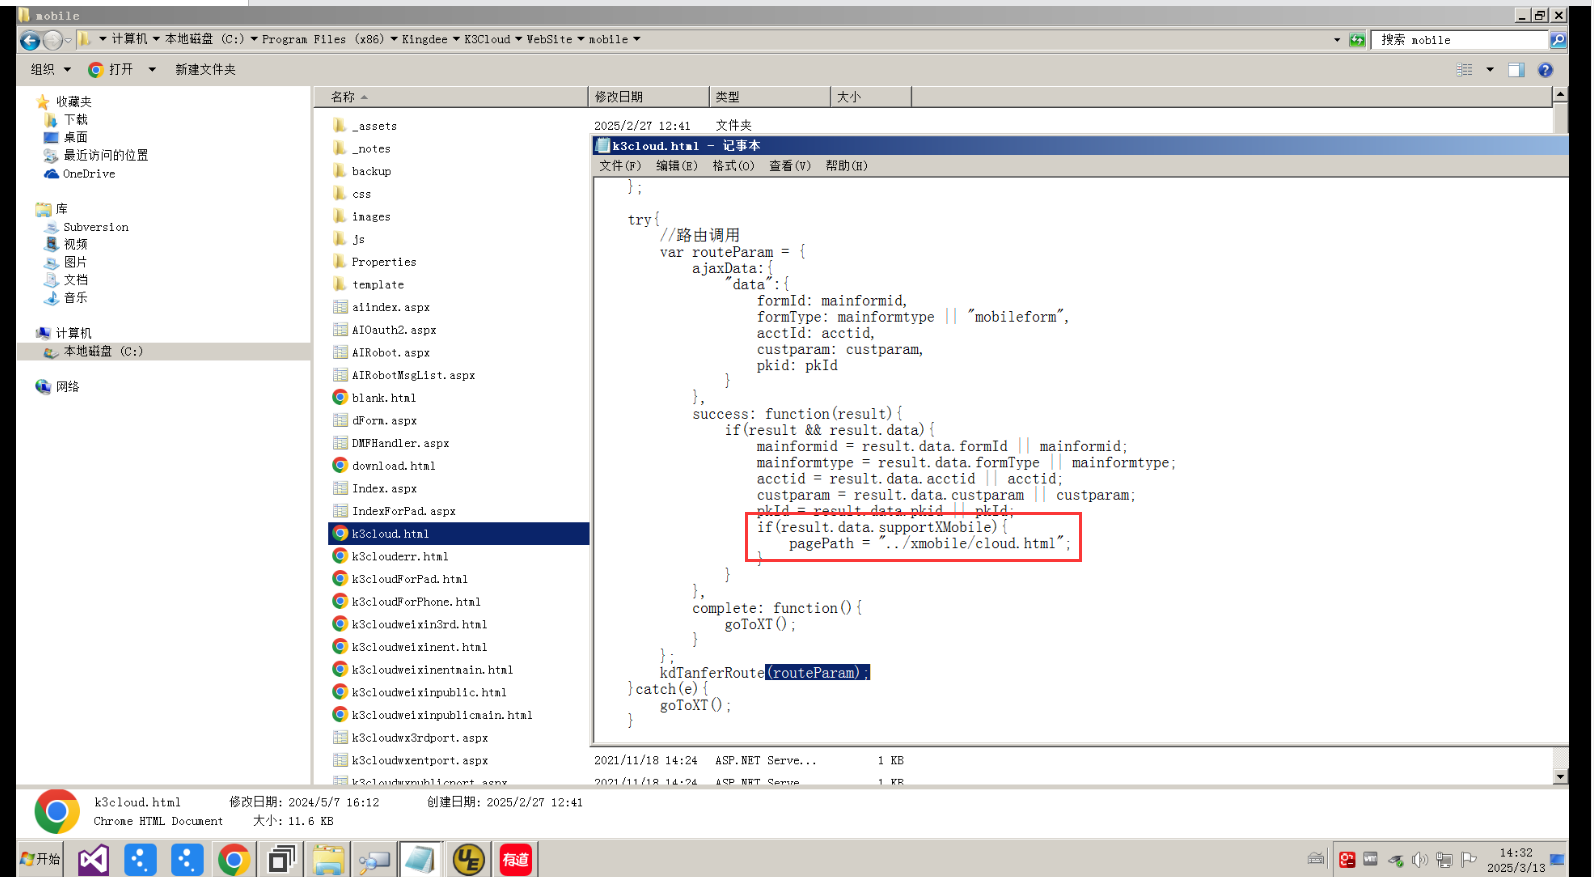Open Visual Studio from the taskbar

(x=93, y=860)
